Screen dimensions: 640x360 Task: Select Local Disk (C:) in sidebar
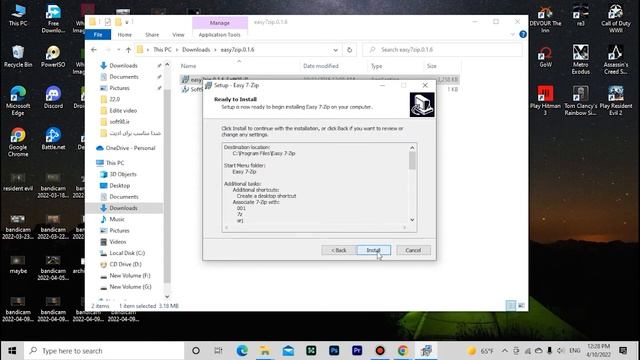click(127, 253)
